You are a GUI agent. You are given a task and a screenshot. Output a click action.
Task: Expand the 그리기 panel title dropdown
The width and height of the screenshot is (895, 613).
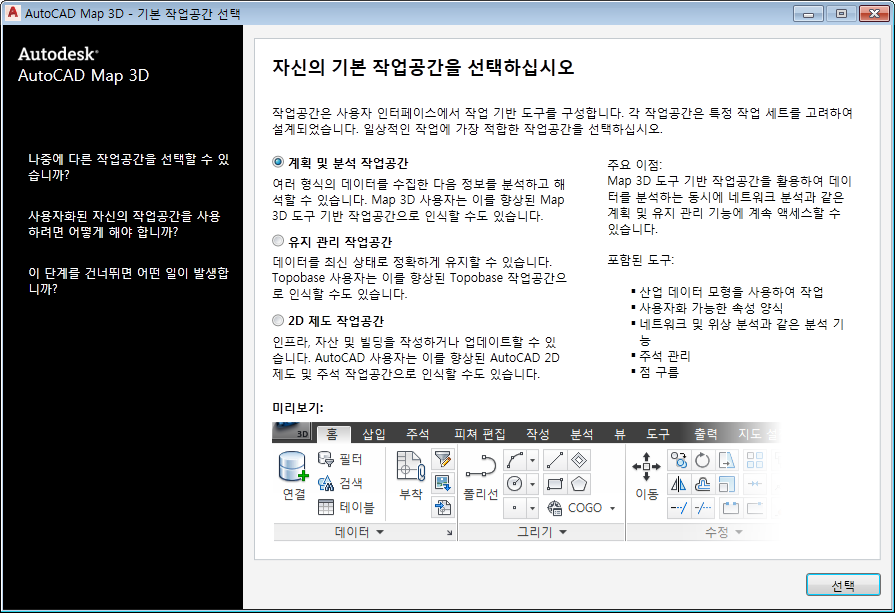click(x=563, y=532)
